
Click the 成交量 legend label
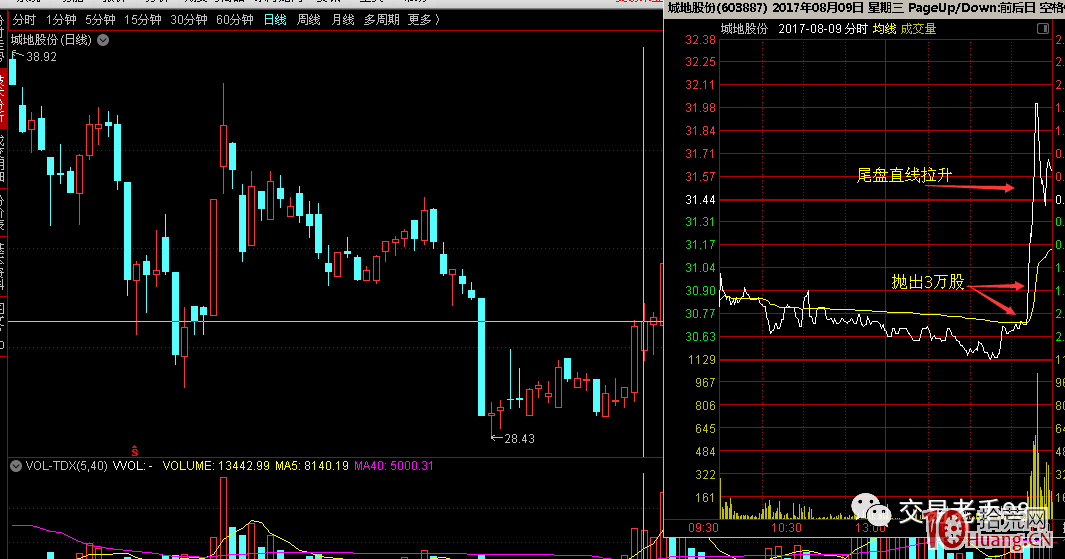click(x=918, y=29)
